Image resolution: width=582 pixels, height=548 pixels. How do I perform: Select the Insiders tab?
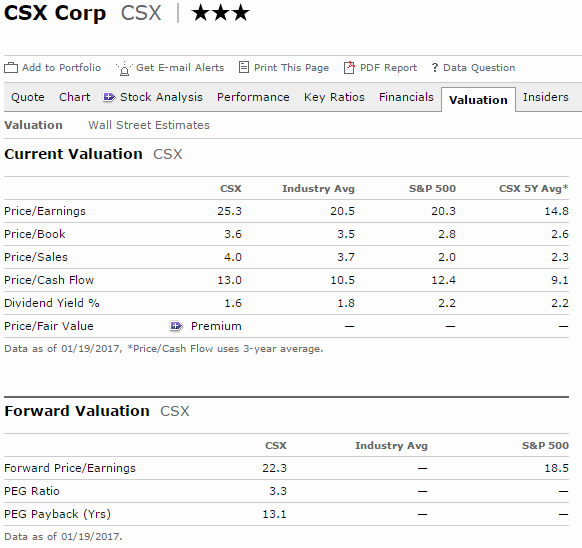coord(546,97)
